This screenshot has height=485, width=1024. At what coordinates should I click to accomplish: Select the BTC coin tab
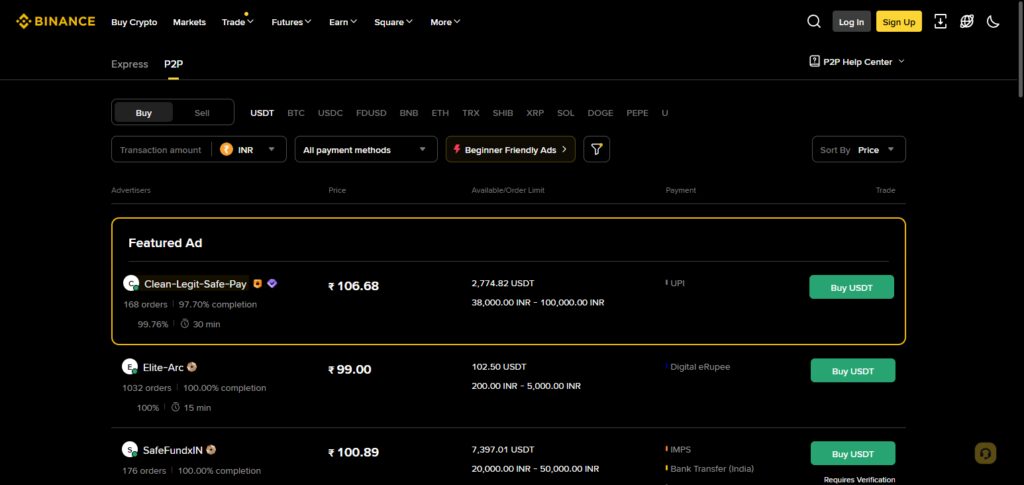(x=296, y=113)
